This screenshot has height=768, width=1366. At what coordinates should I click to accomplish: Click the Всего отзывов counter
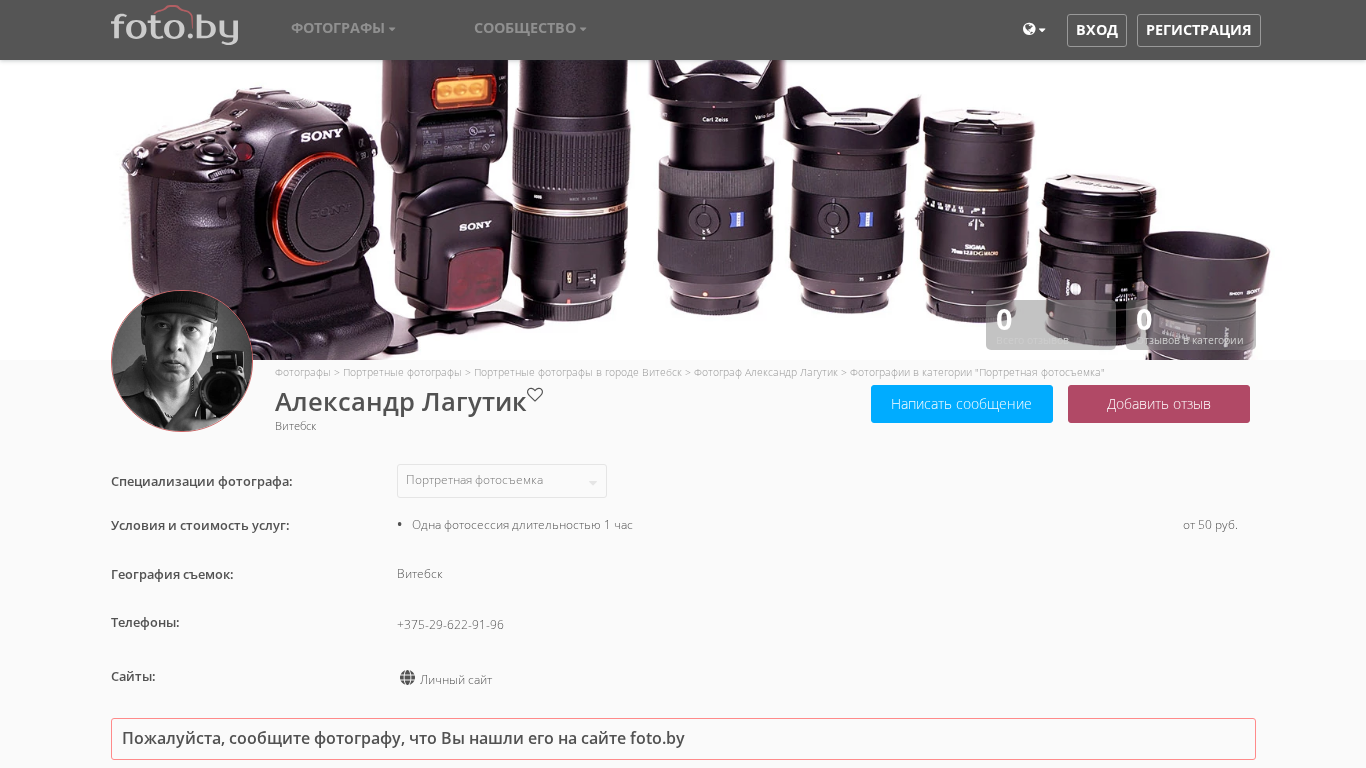point(1051,325)
